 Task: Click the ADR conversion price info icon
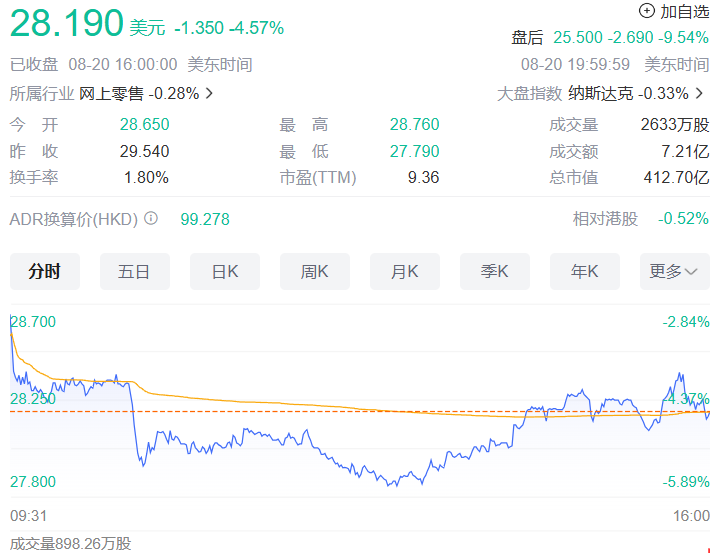coord(151,218)
